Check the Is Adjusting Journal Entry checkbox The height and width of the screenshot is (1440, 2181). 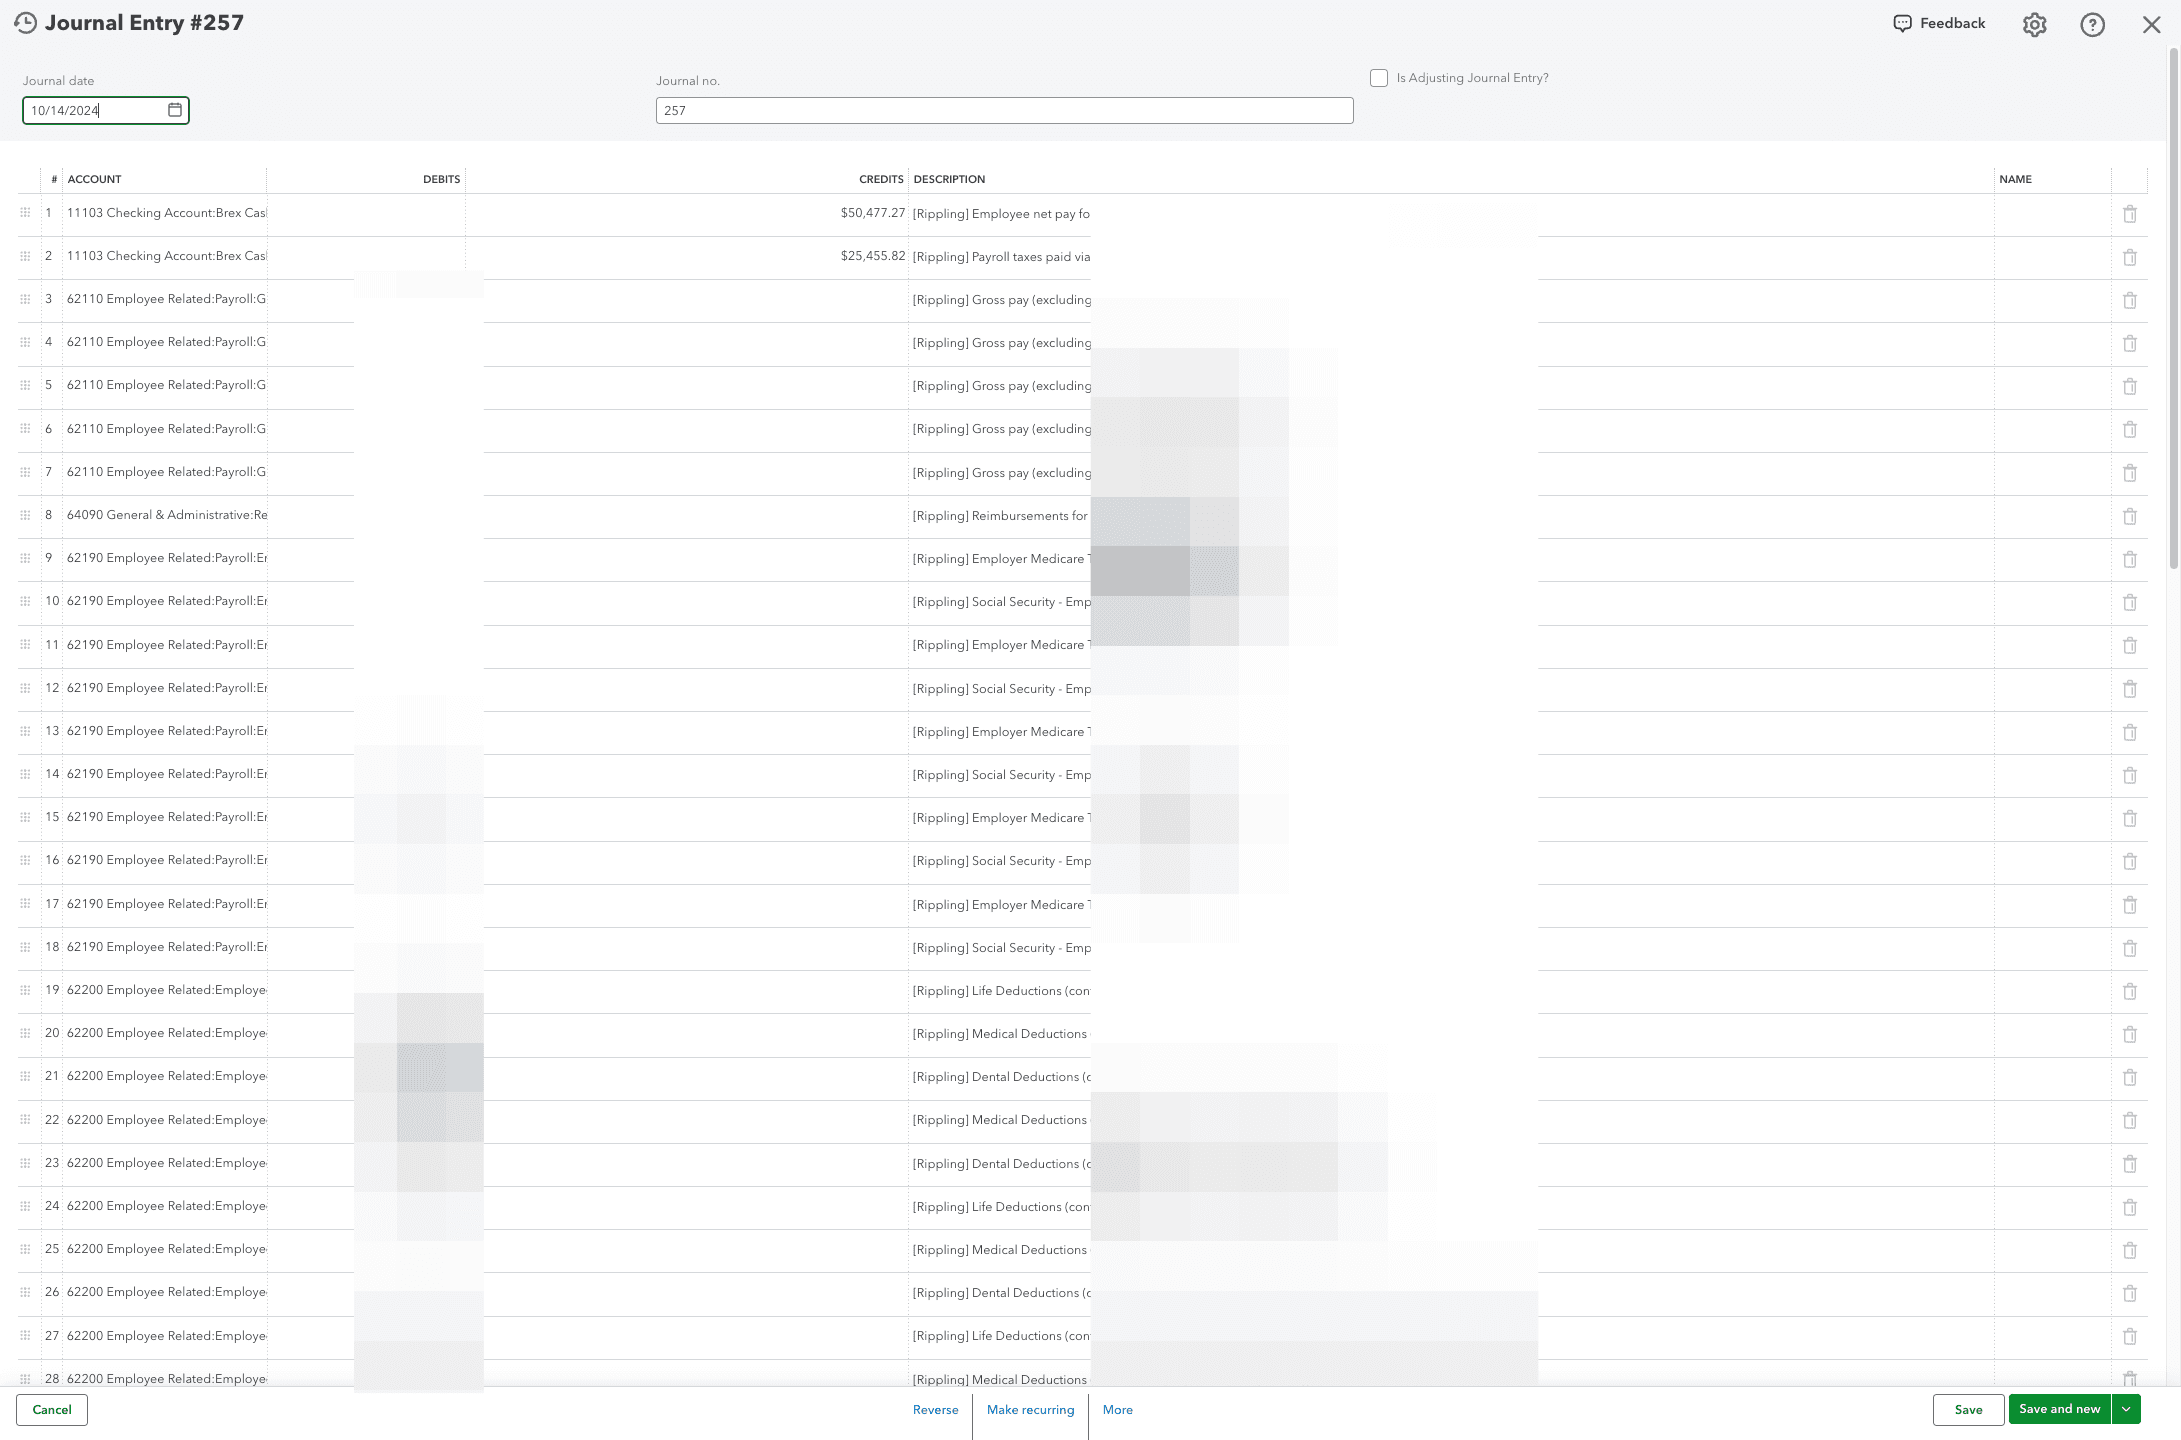tap(1378, 77)
